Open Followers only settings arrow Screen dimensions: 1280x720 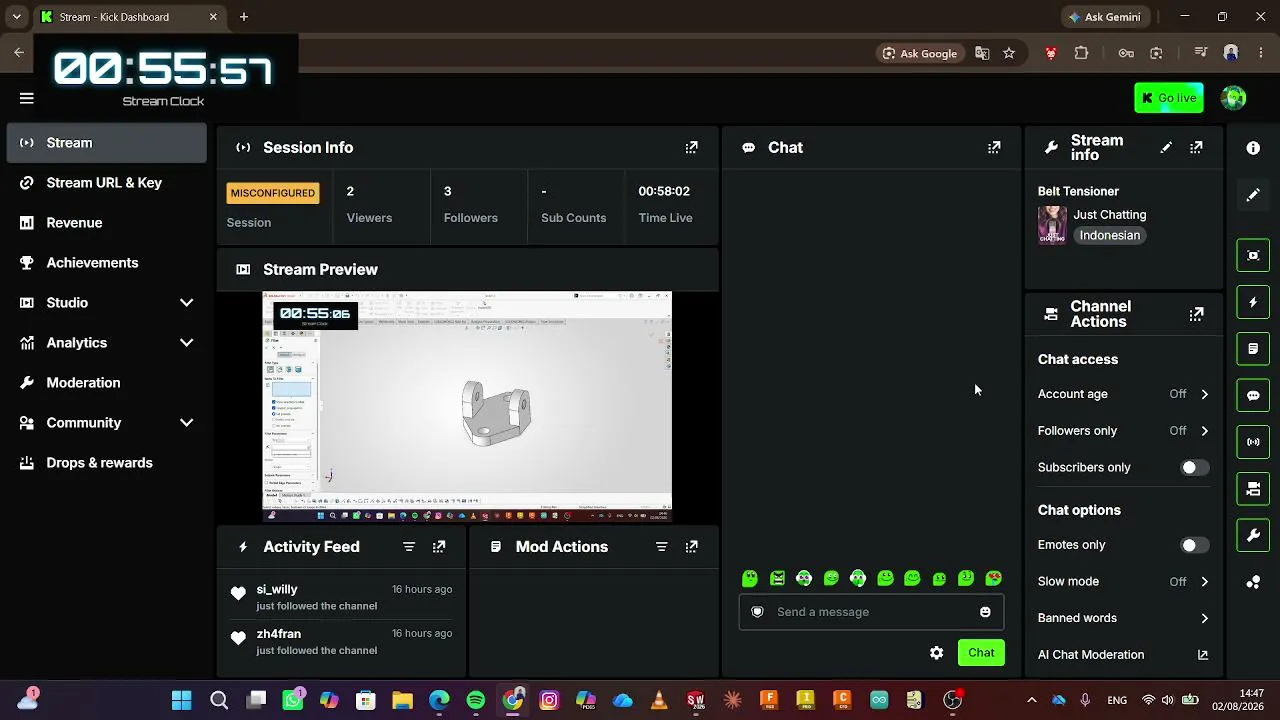[1204, 431]
